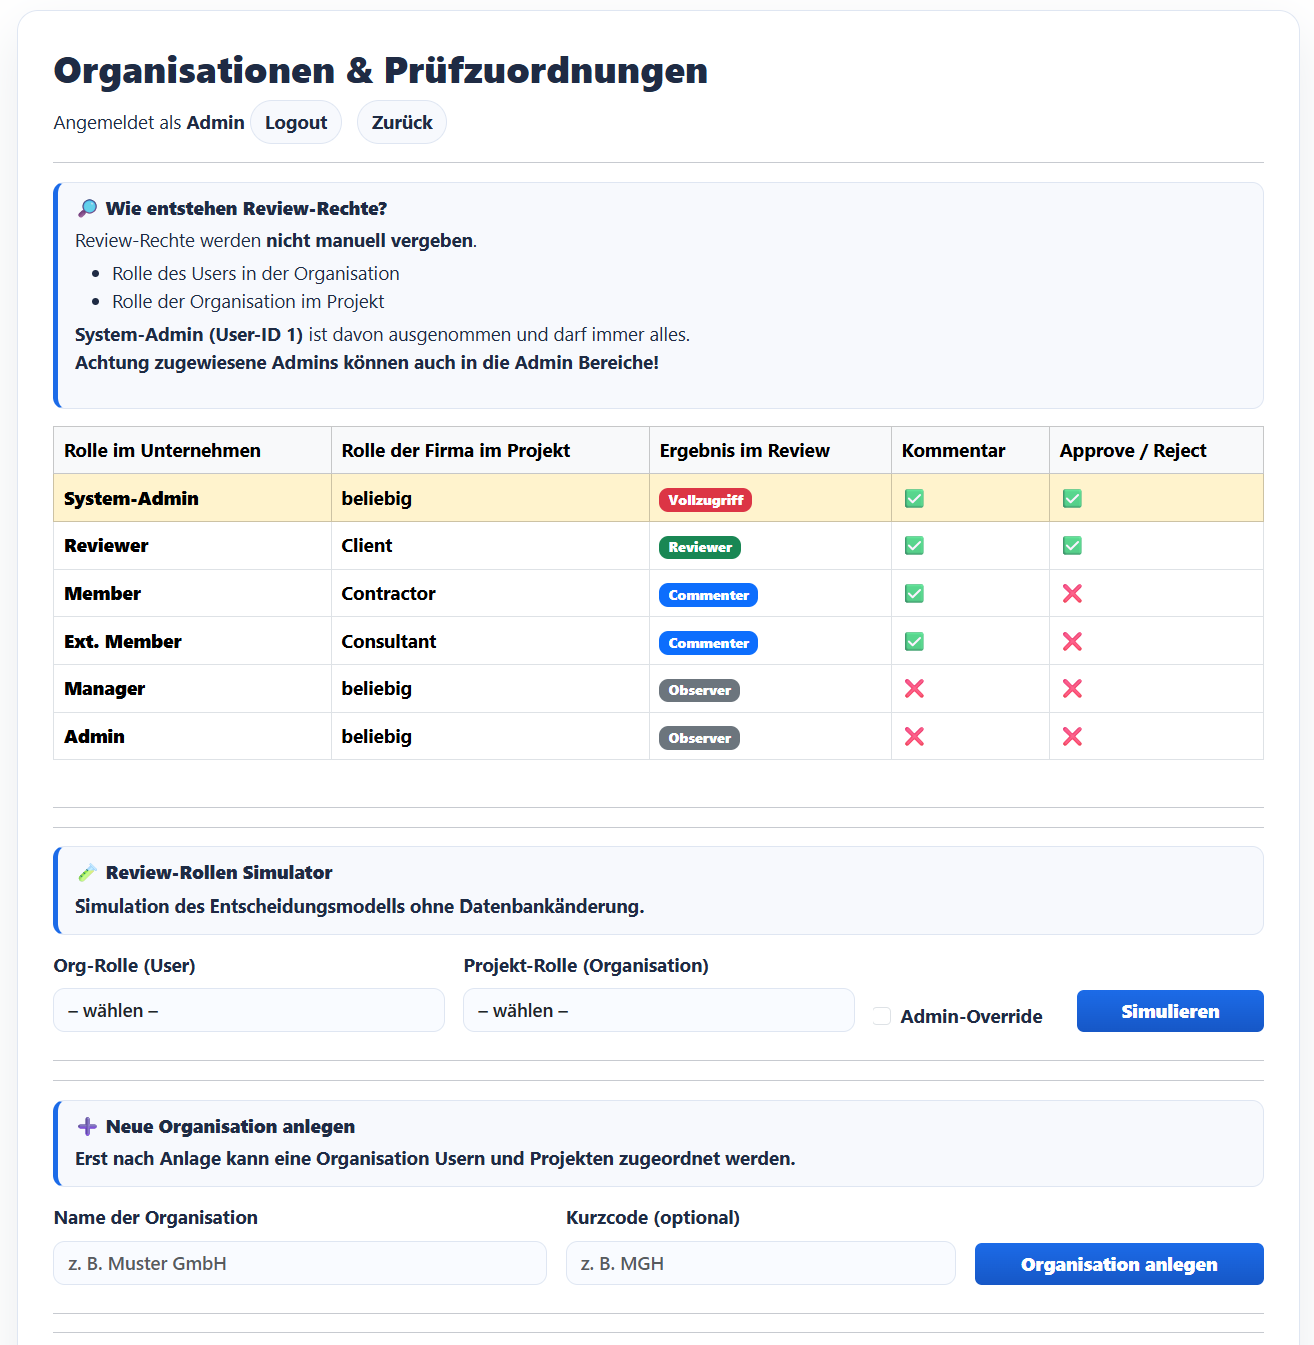Click the Approve/Reject checkmark for System-Admin row
The height and width of the screenshot is (1345, 1314).
click(x=1072, y=499)
